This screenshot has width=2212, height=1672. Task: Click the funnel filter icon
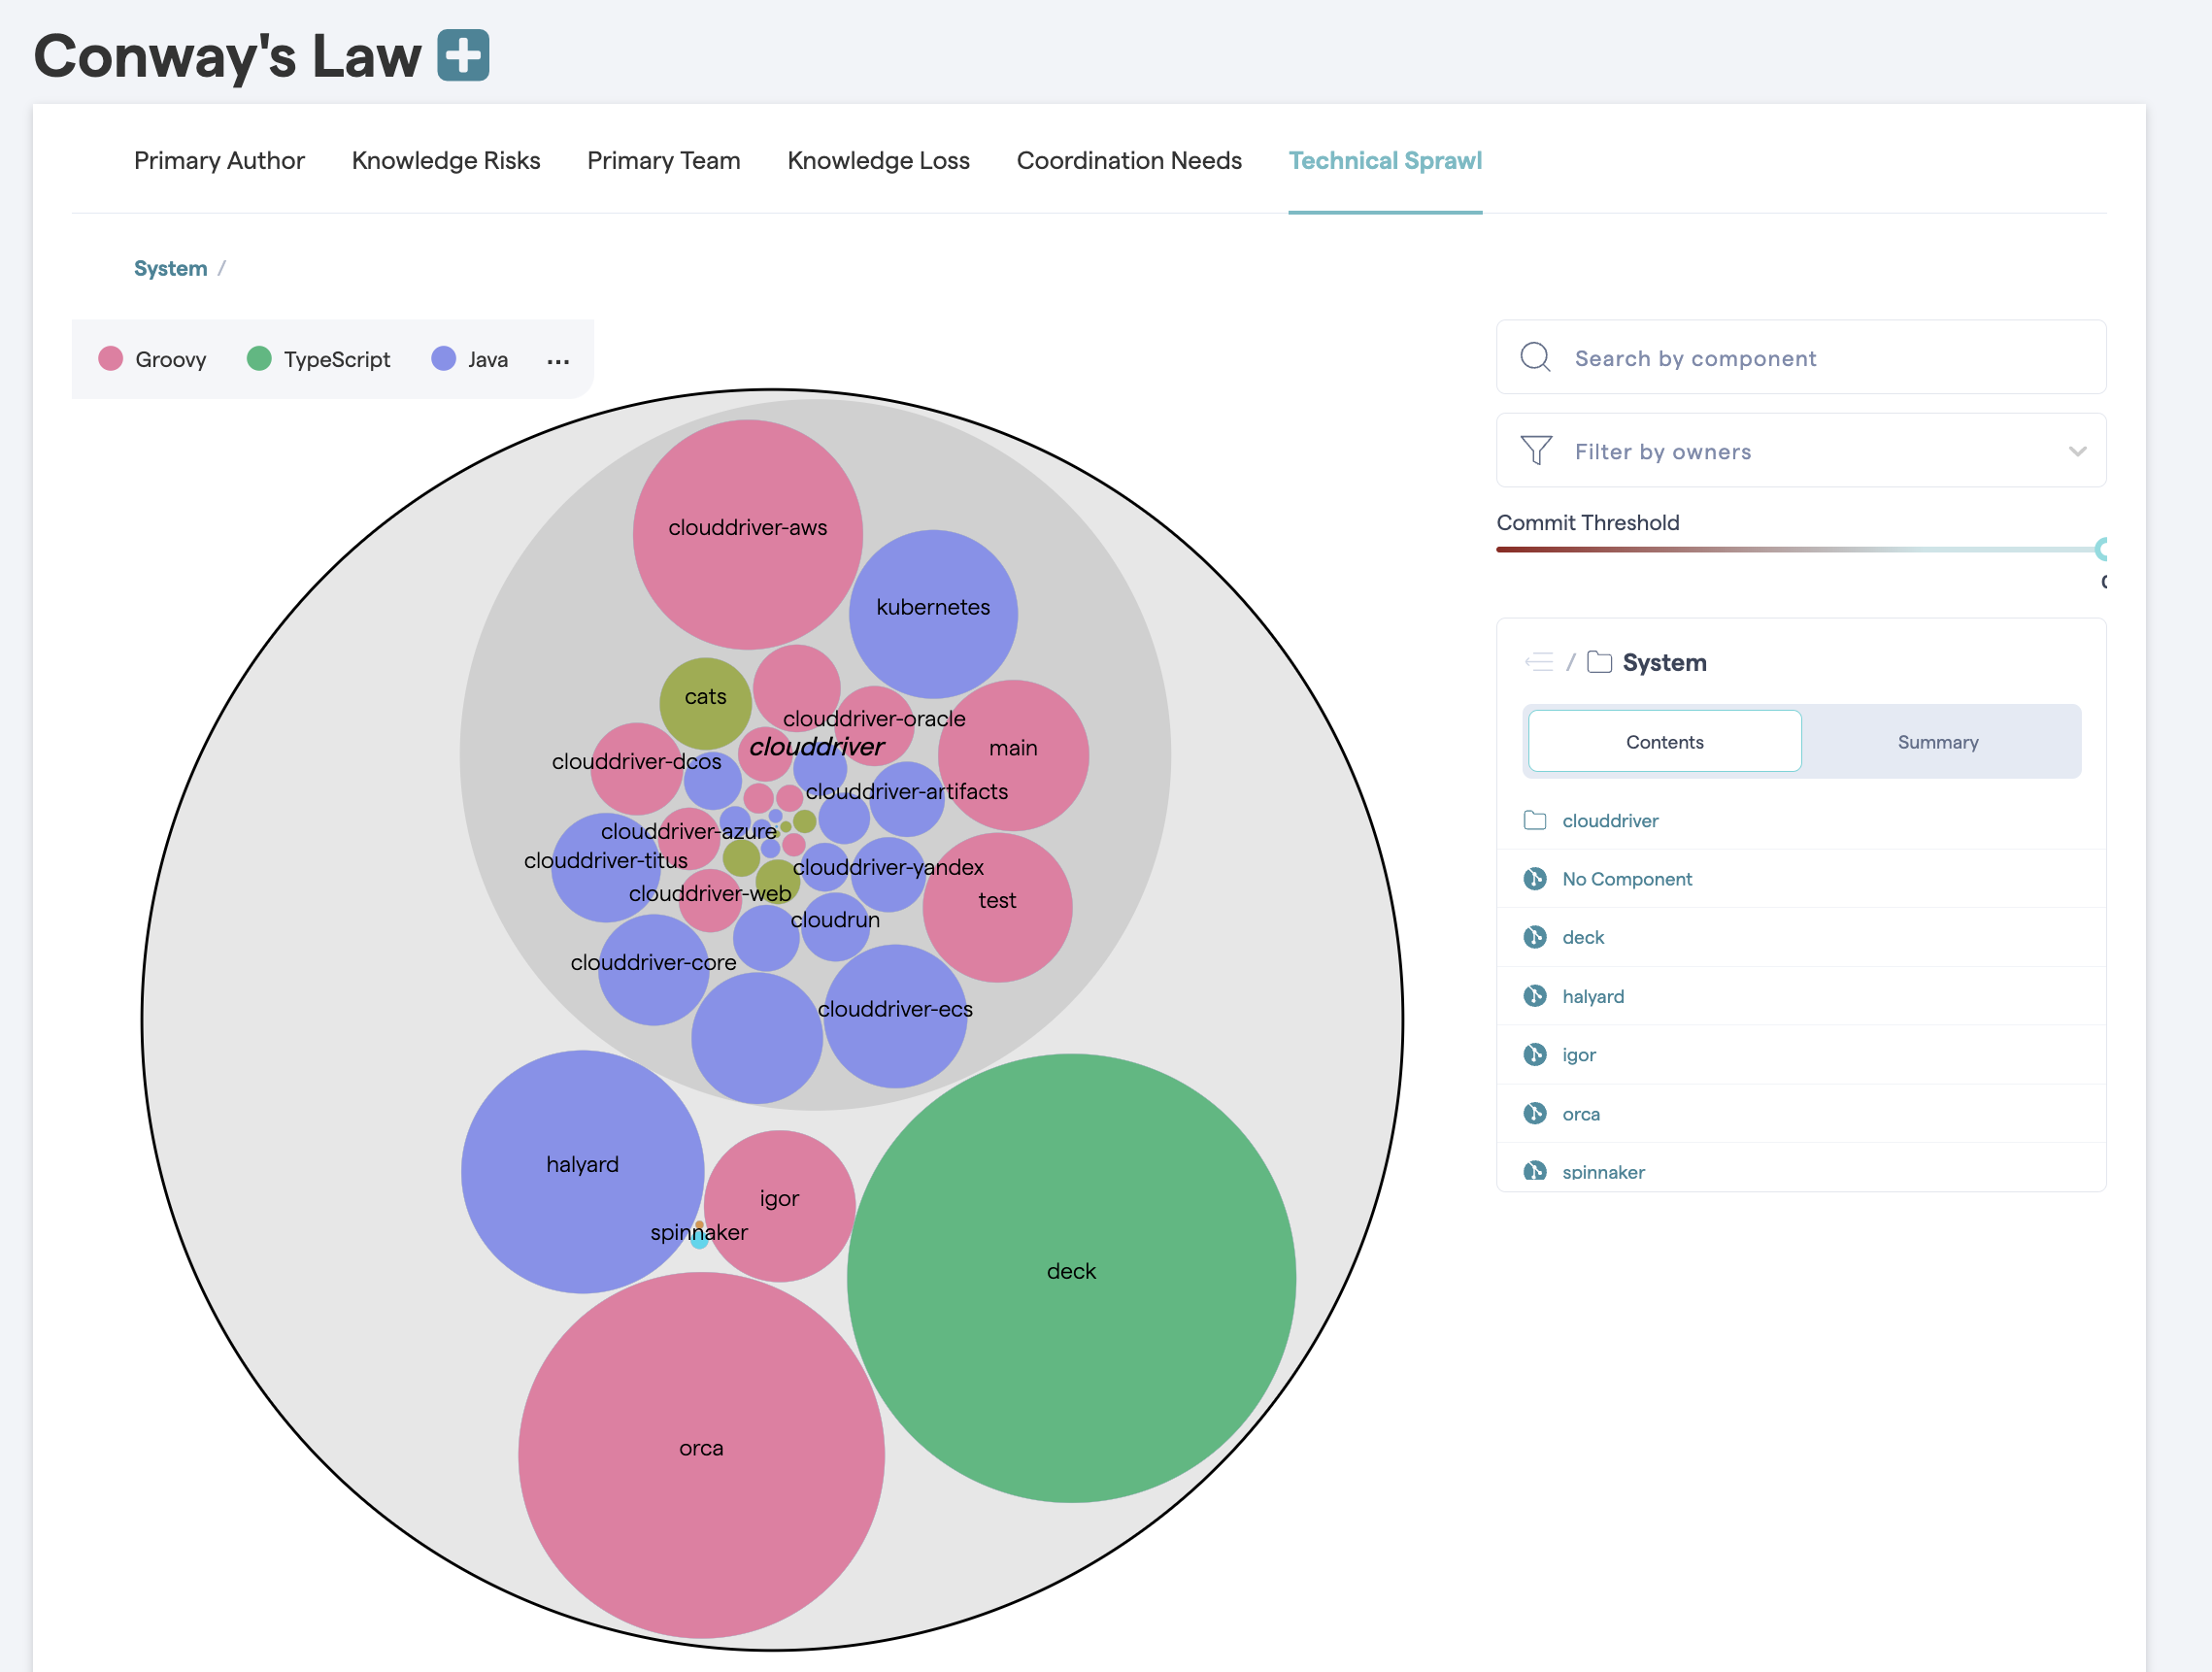click(1535, 451)
